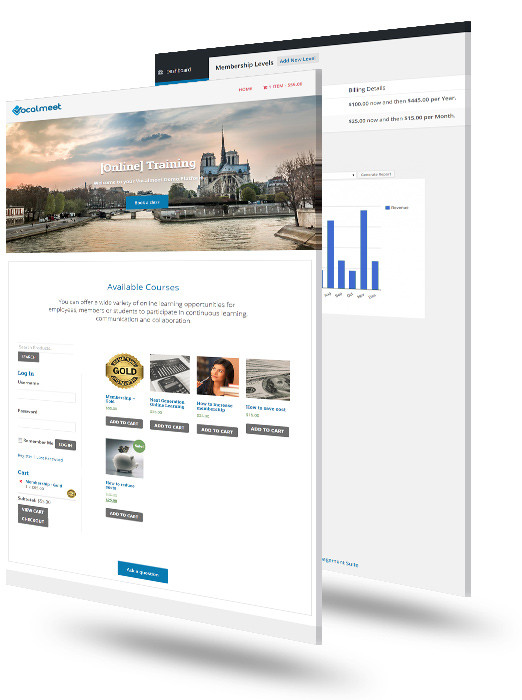Open the GOLD membership badge product image
This screenshot has height=700, width=522.
pos(124,371)
